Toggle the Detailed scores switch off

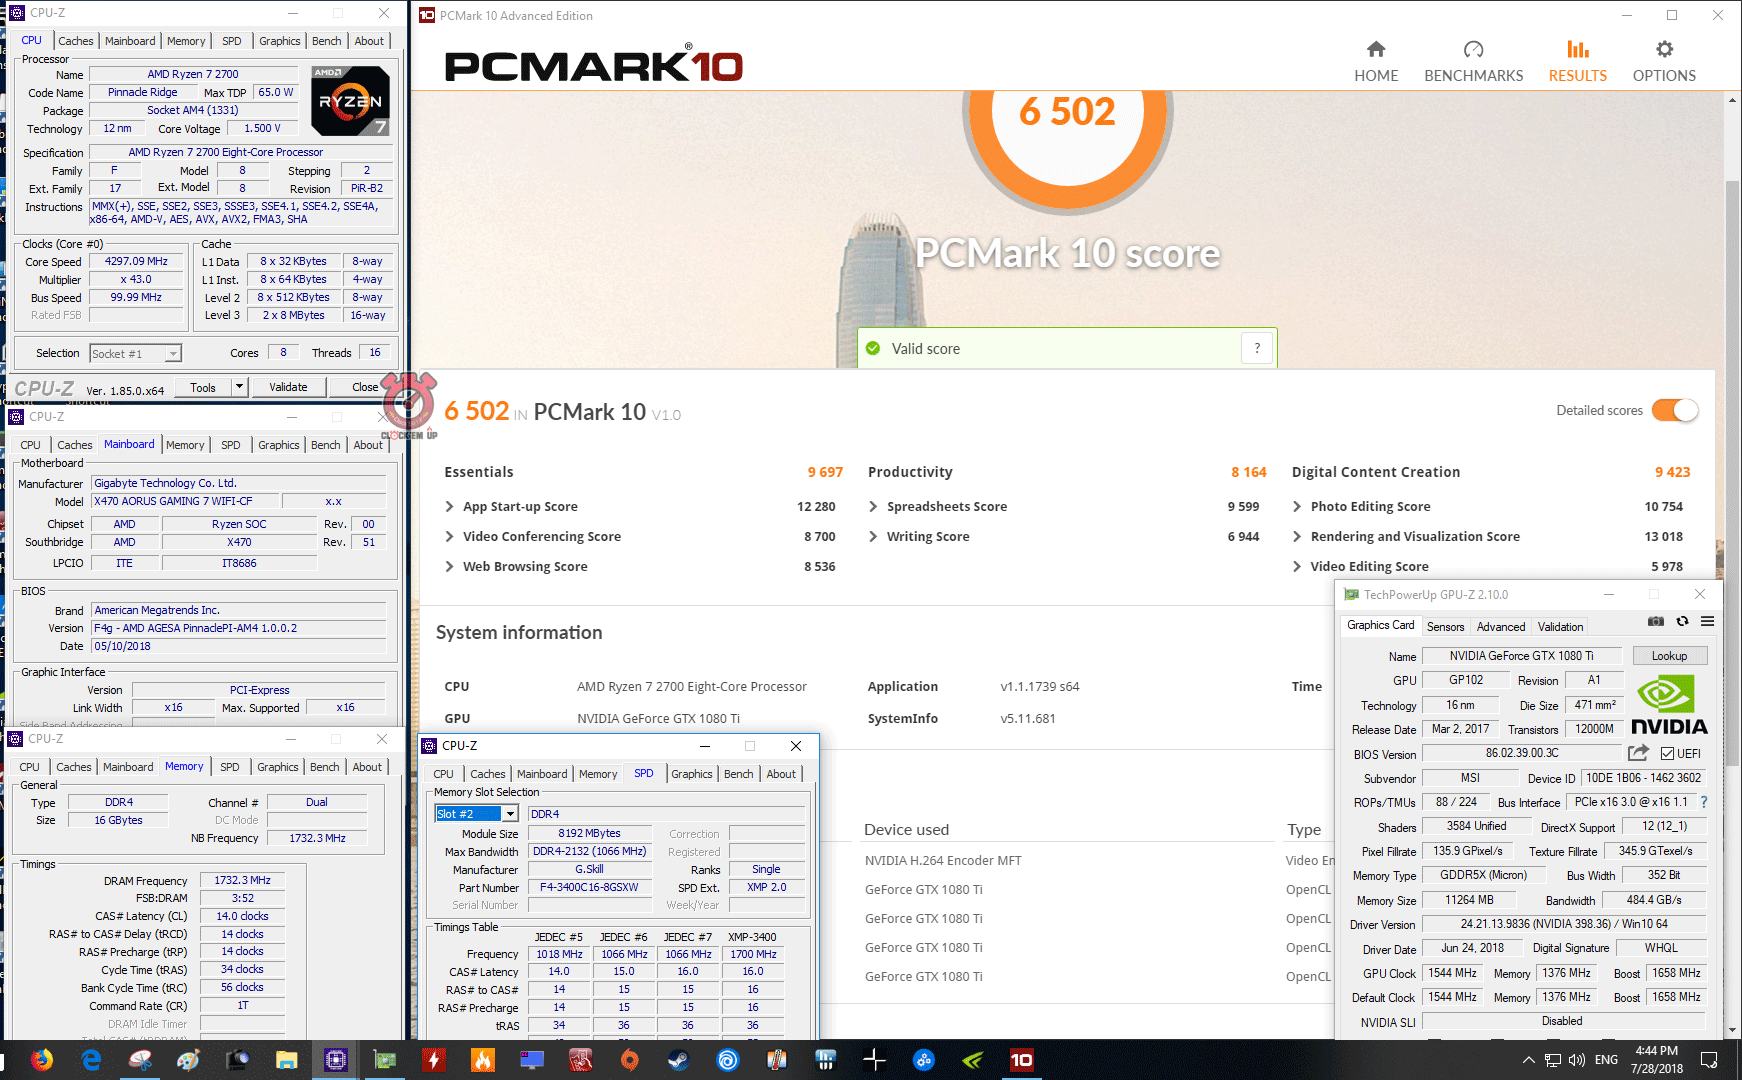click(x=1675, y=410)
